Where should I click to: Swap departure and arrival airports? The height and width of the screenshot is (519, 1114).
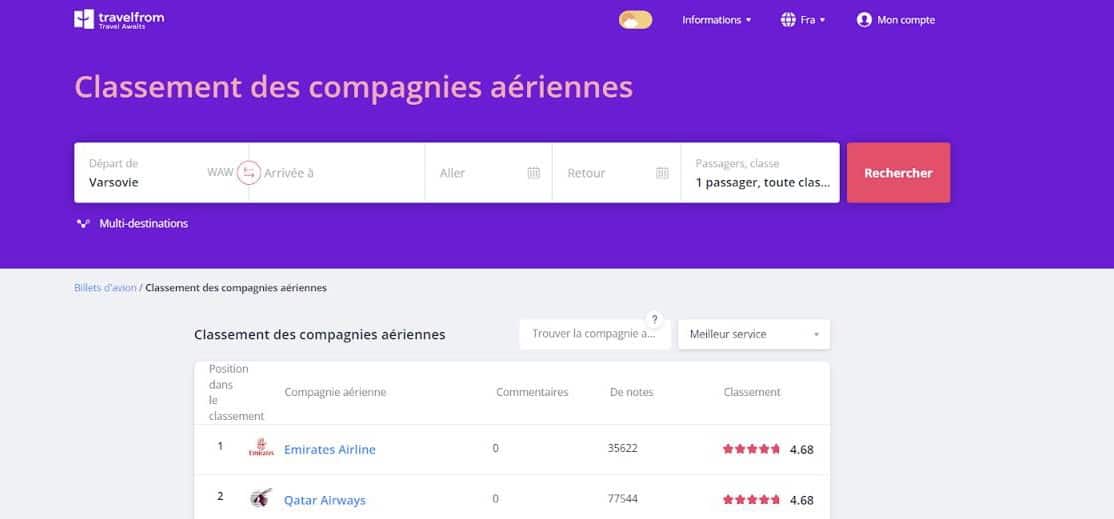click(x=249, y=173)
